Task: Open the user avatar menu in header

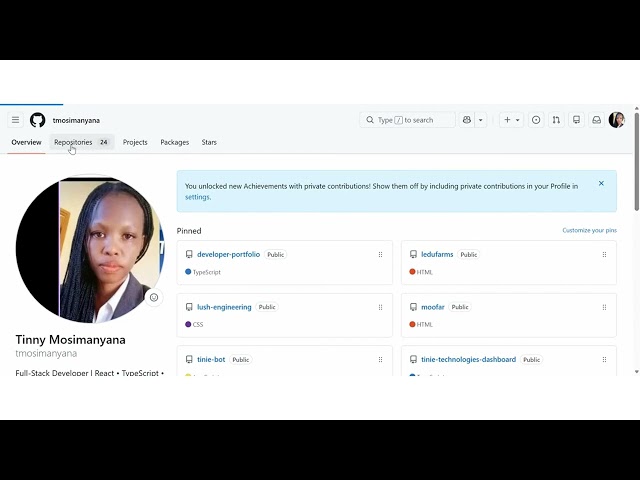Action: tap(617, 120)
